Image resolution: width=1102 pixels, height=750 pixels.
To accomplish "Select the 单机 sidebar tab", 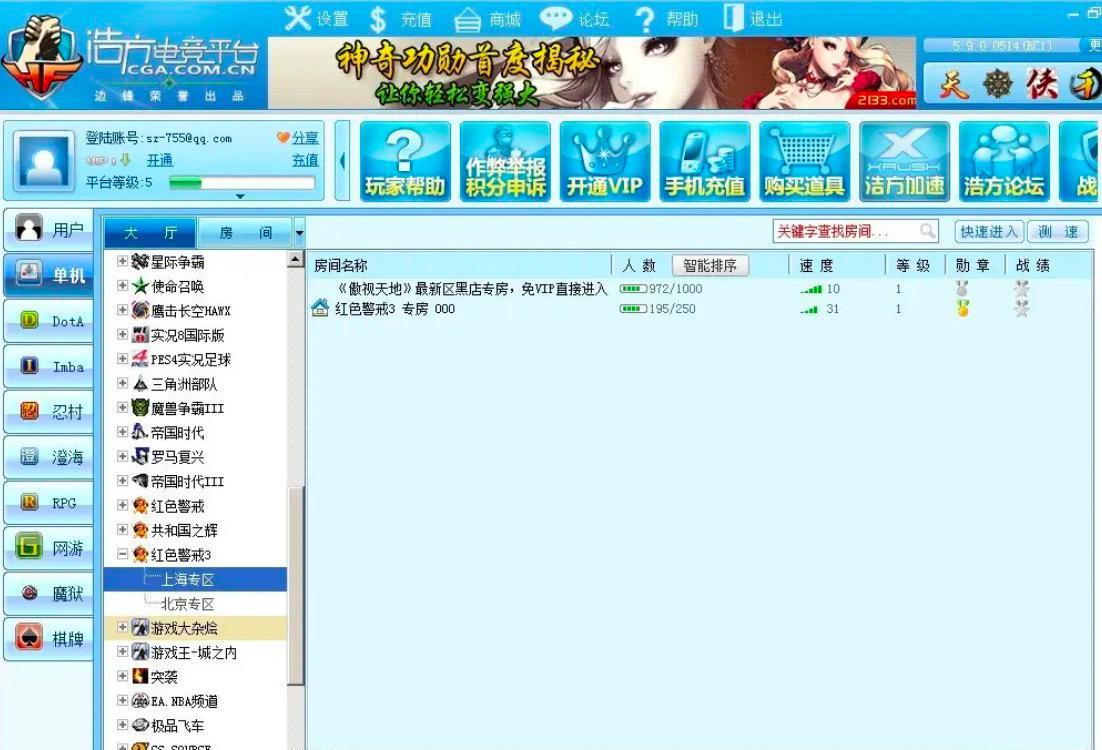I will point(48,275).
